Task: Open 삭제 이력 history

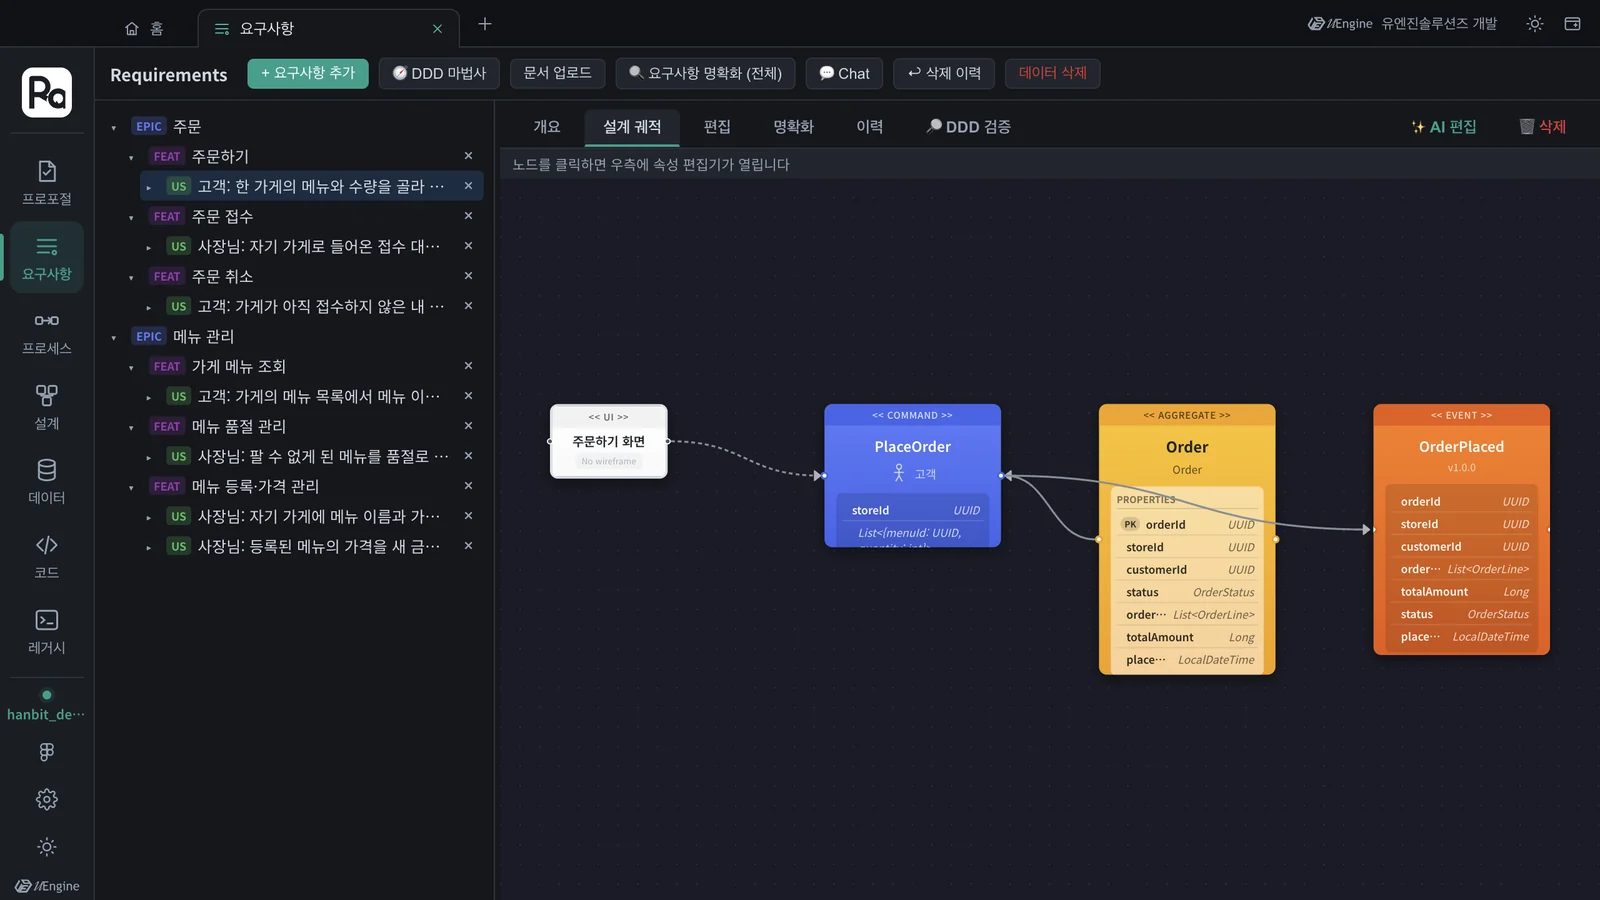Action: (945, 73)
